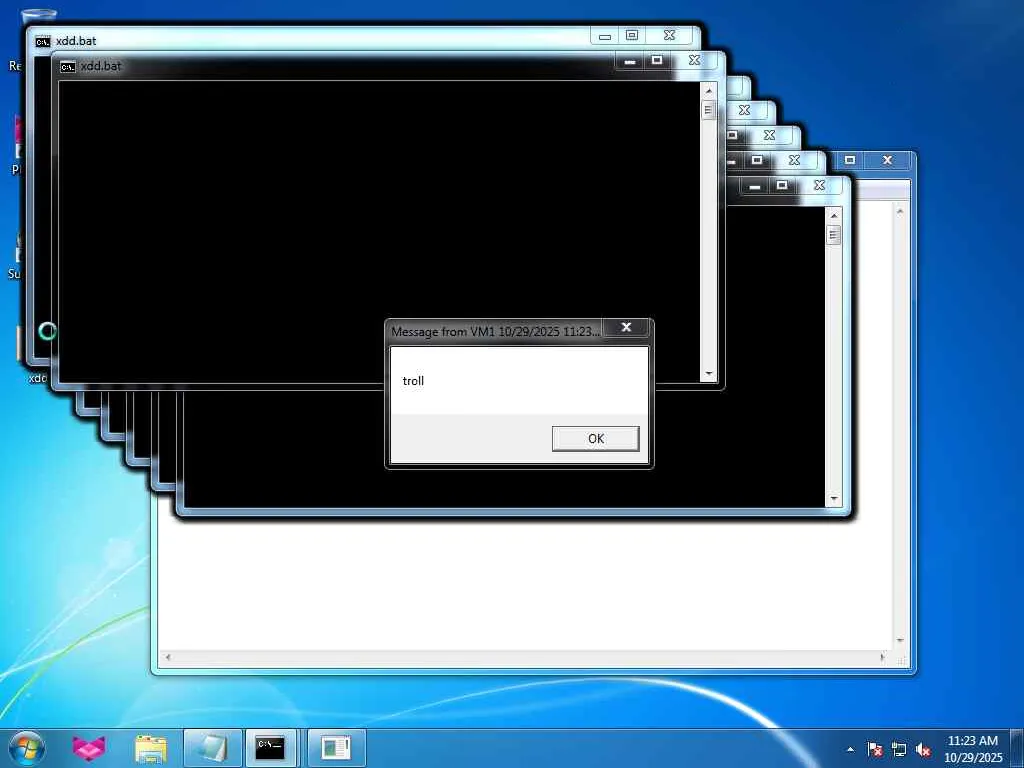1024x768 pixels.
Task: Click right arrow of white window horizontal scrollbar
Action: tap(883, 657)
